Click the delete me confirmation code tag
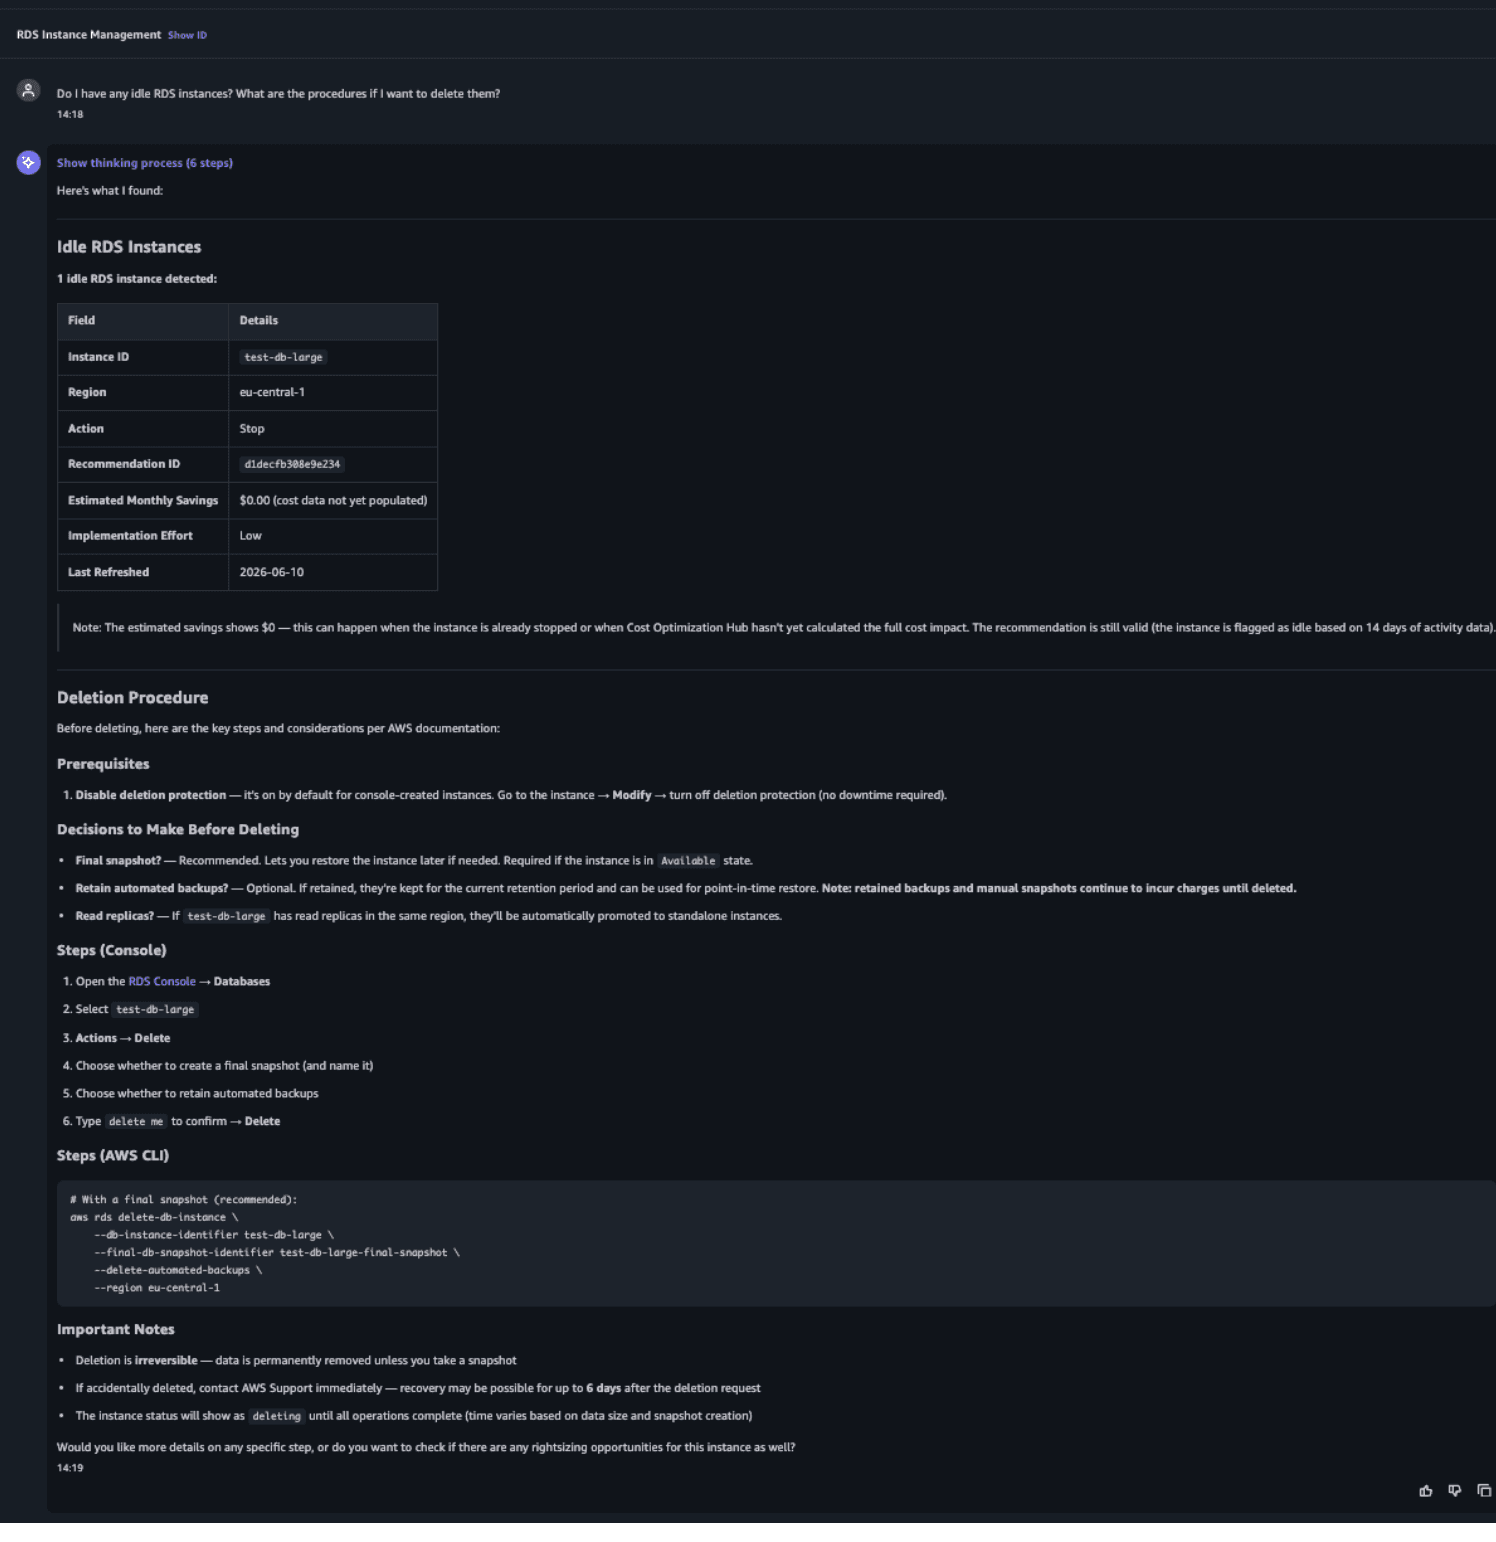Screen dimensions: 1496x1542 tap(136, 1122)
